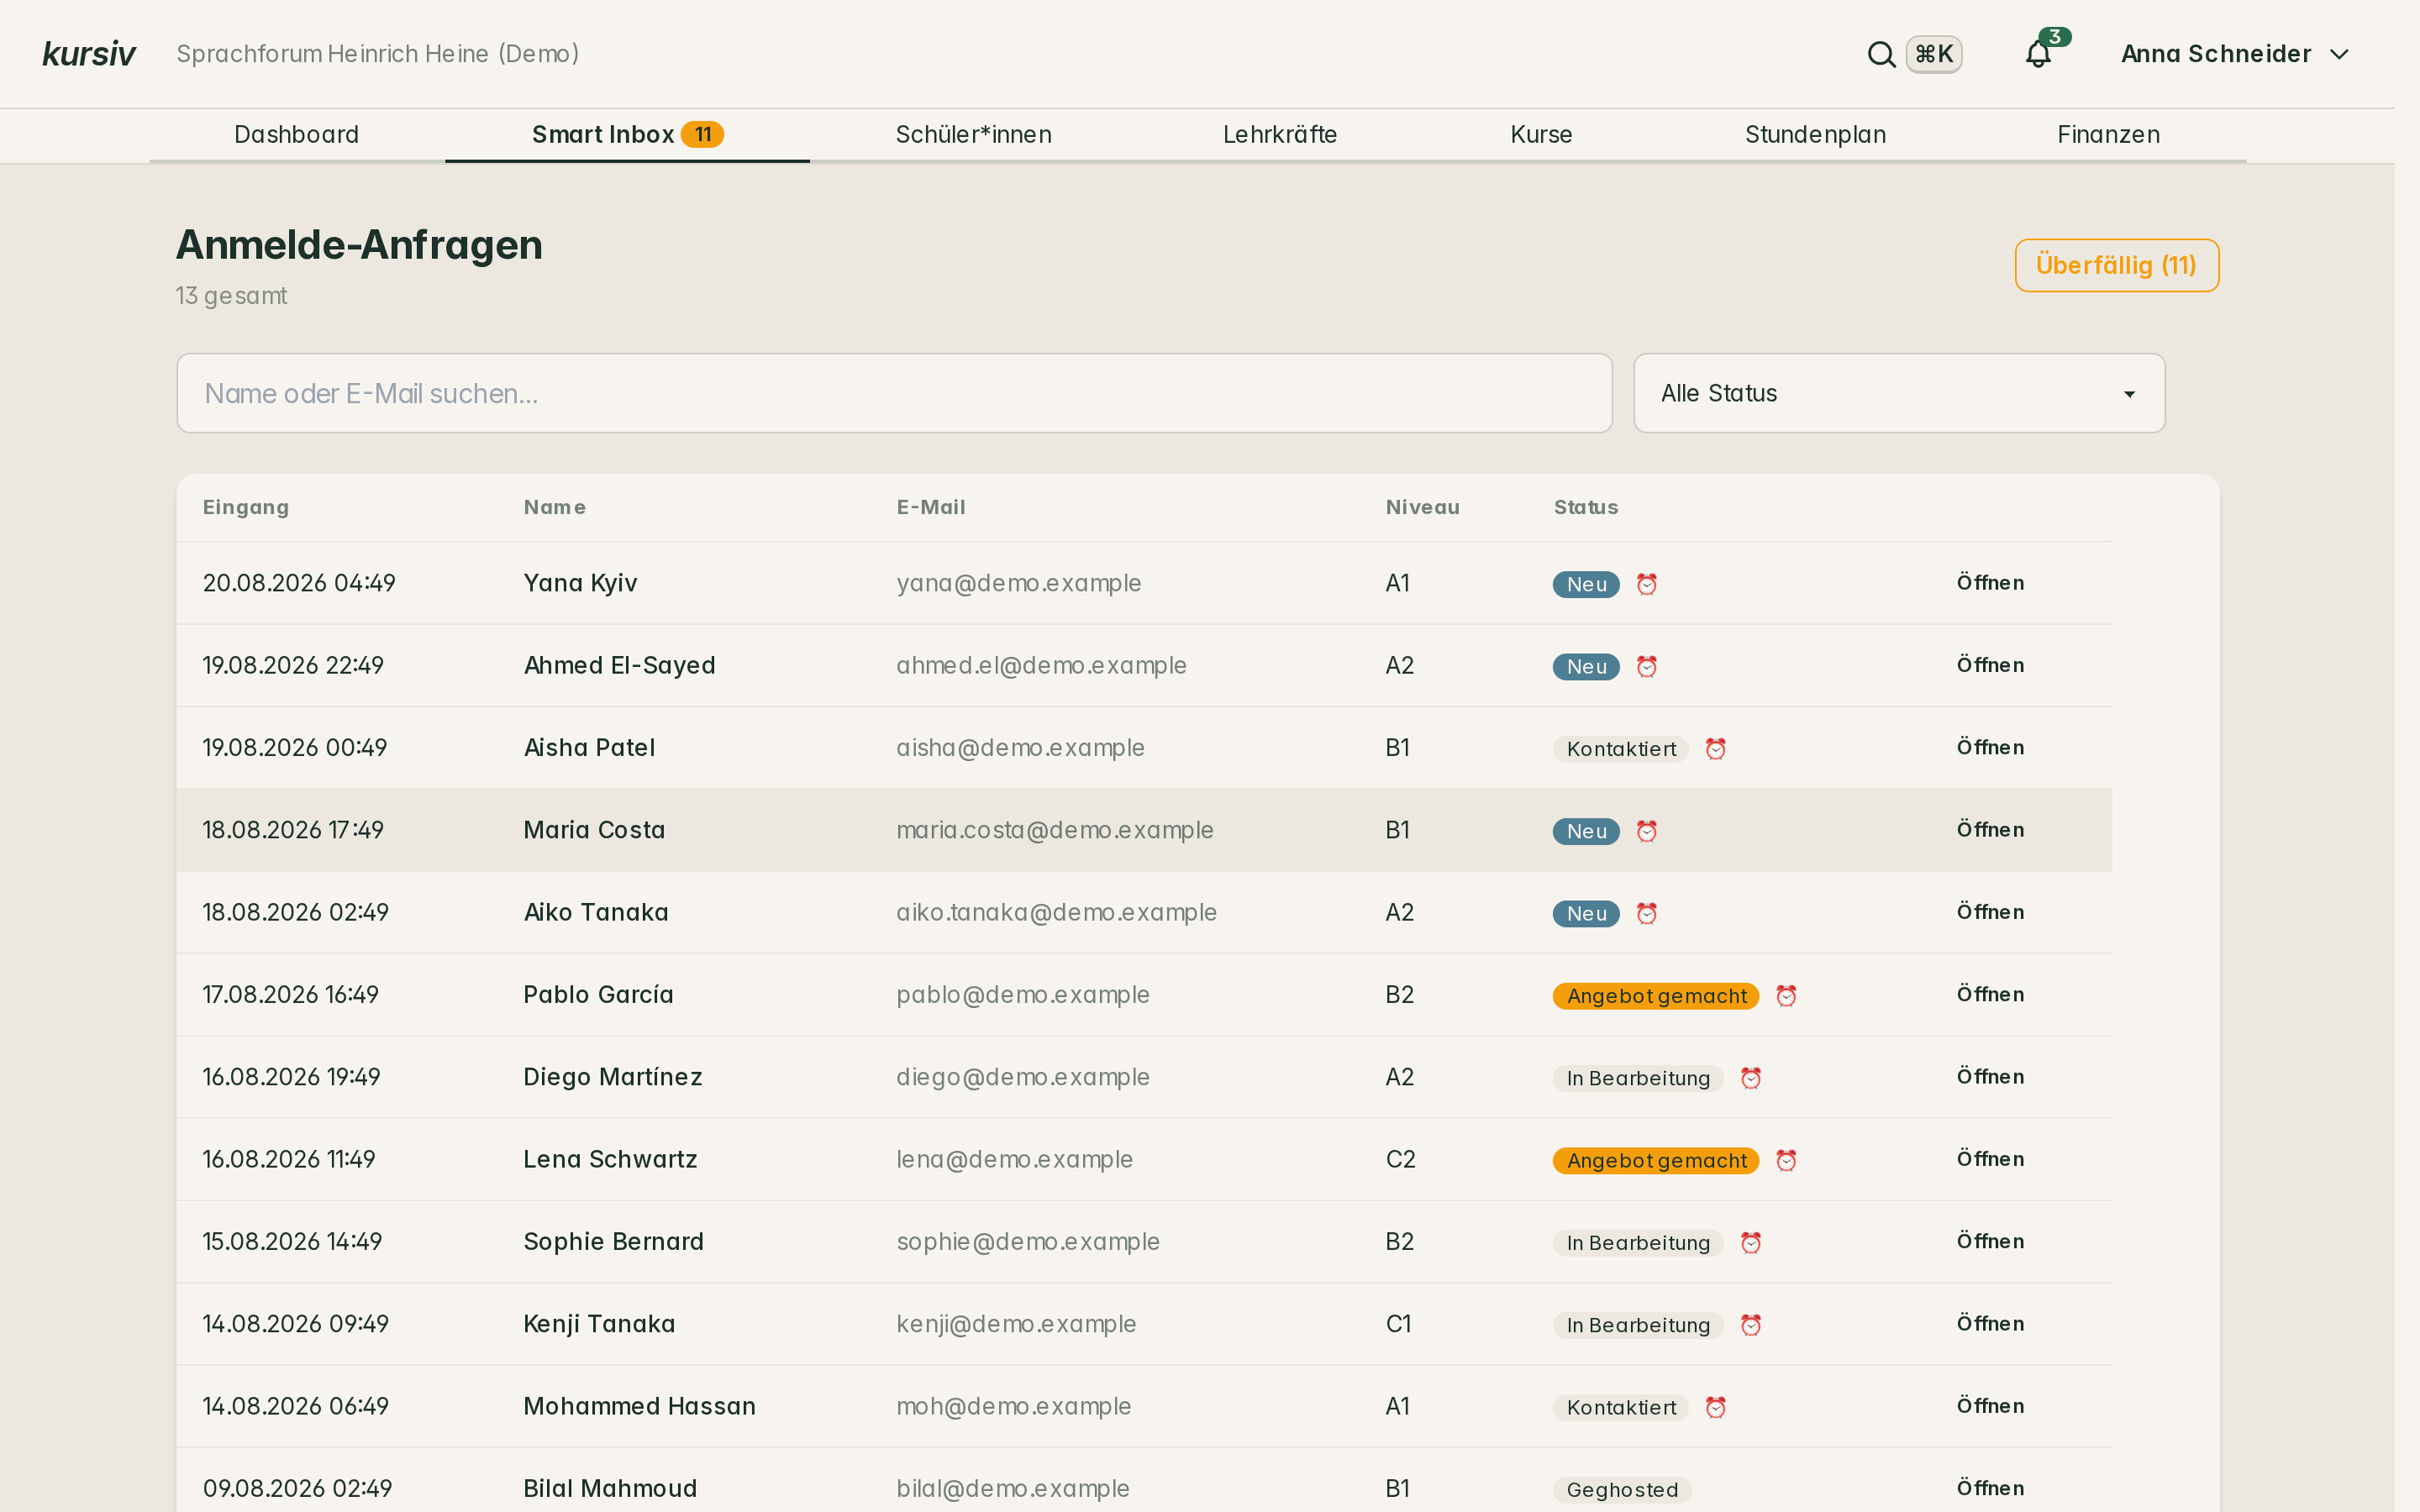
Task: Click Öffnen in the Bilal Mahmoud row
Action: pos(1990,1488)
